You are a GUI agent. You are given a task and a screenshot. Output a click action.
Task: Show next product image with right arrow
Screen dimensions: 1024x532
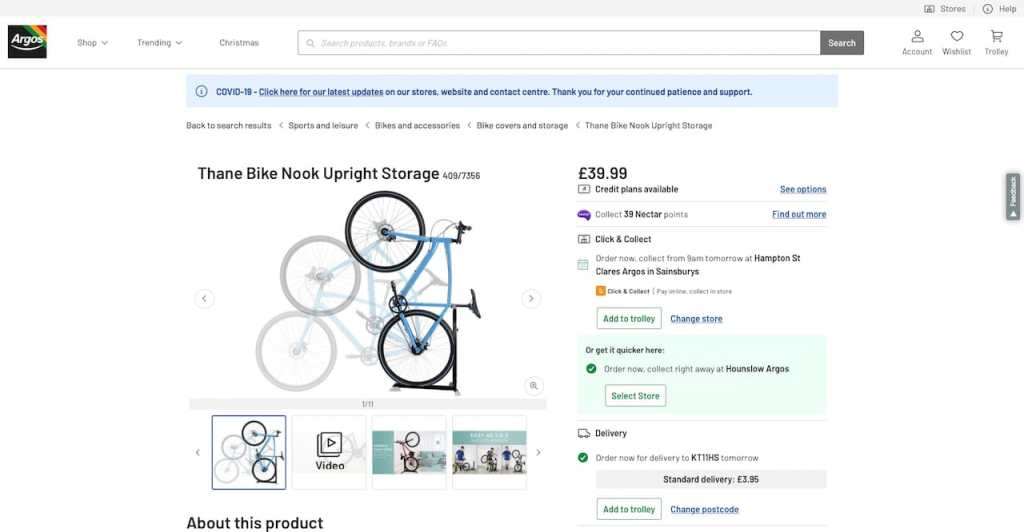coord(531,298)
